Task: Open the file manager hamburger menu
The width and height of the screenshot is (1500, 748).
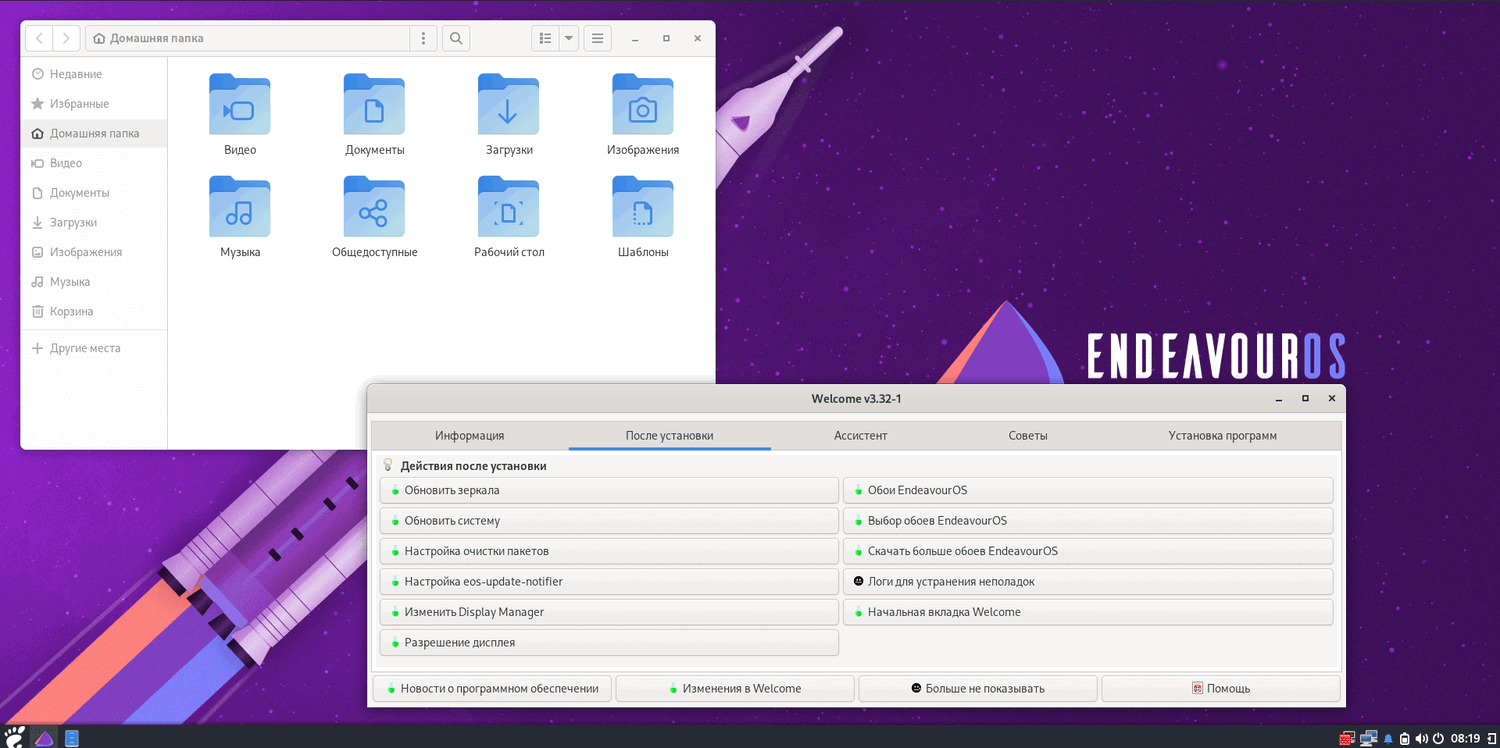Action: (597, 39)
